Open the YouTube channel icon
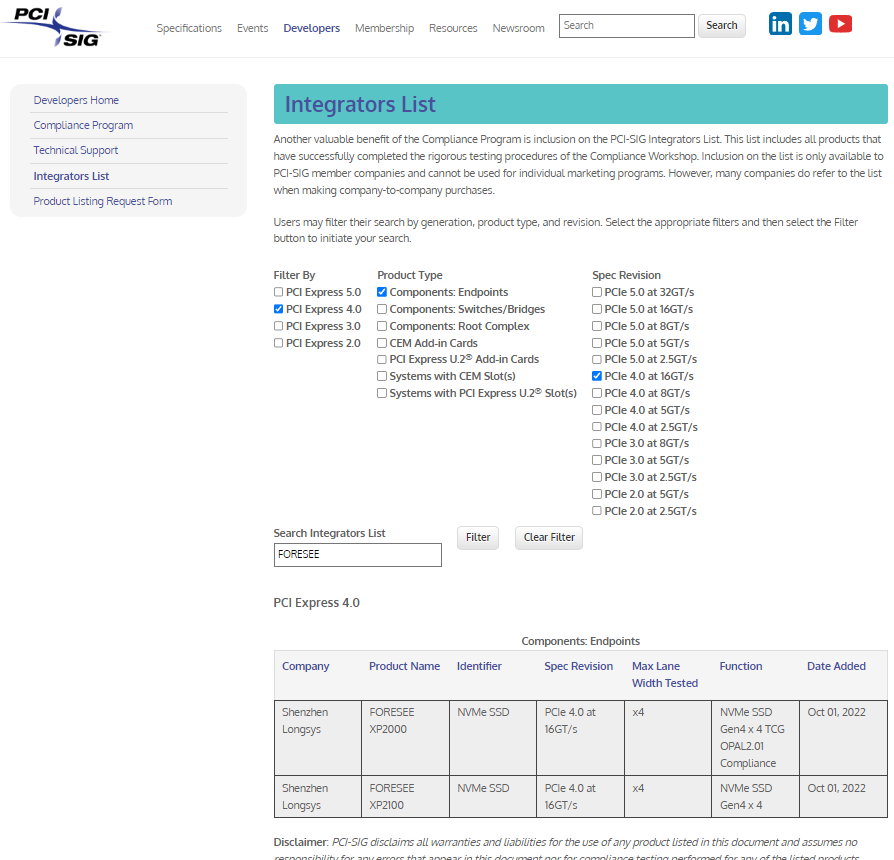 (840, 23)
